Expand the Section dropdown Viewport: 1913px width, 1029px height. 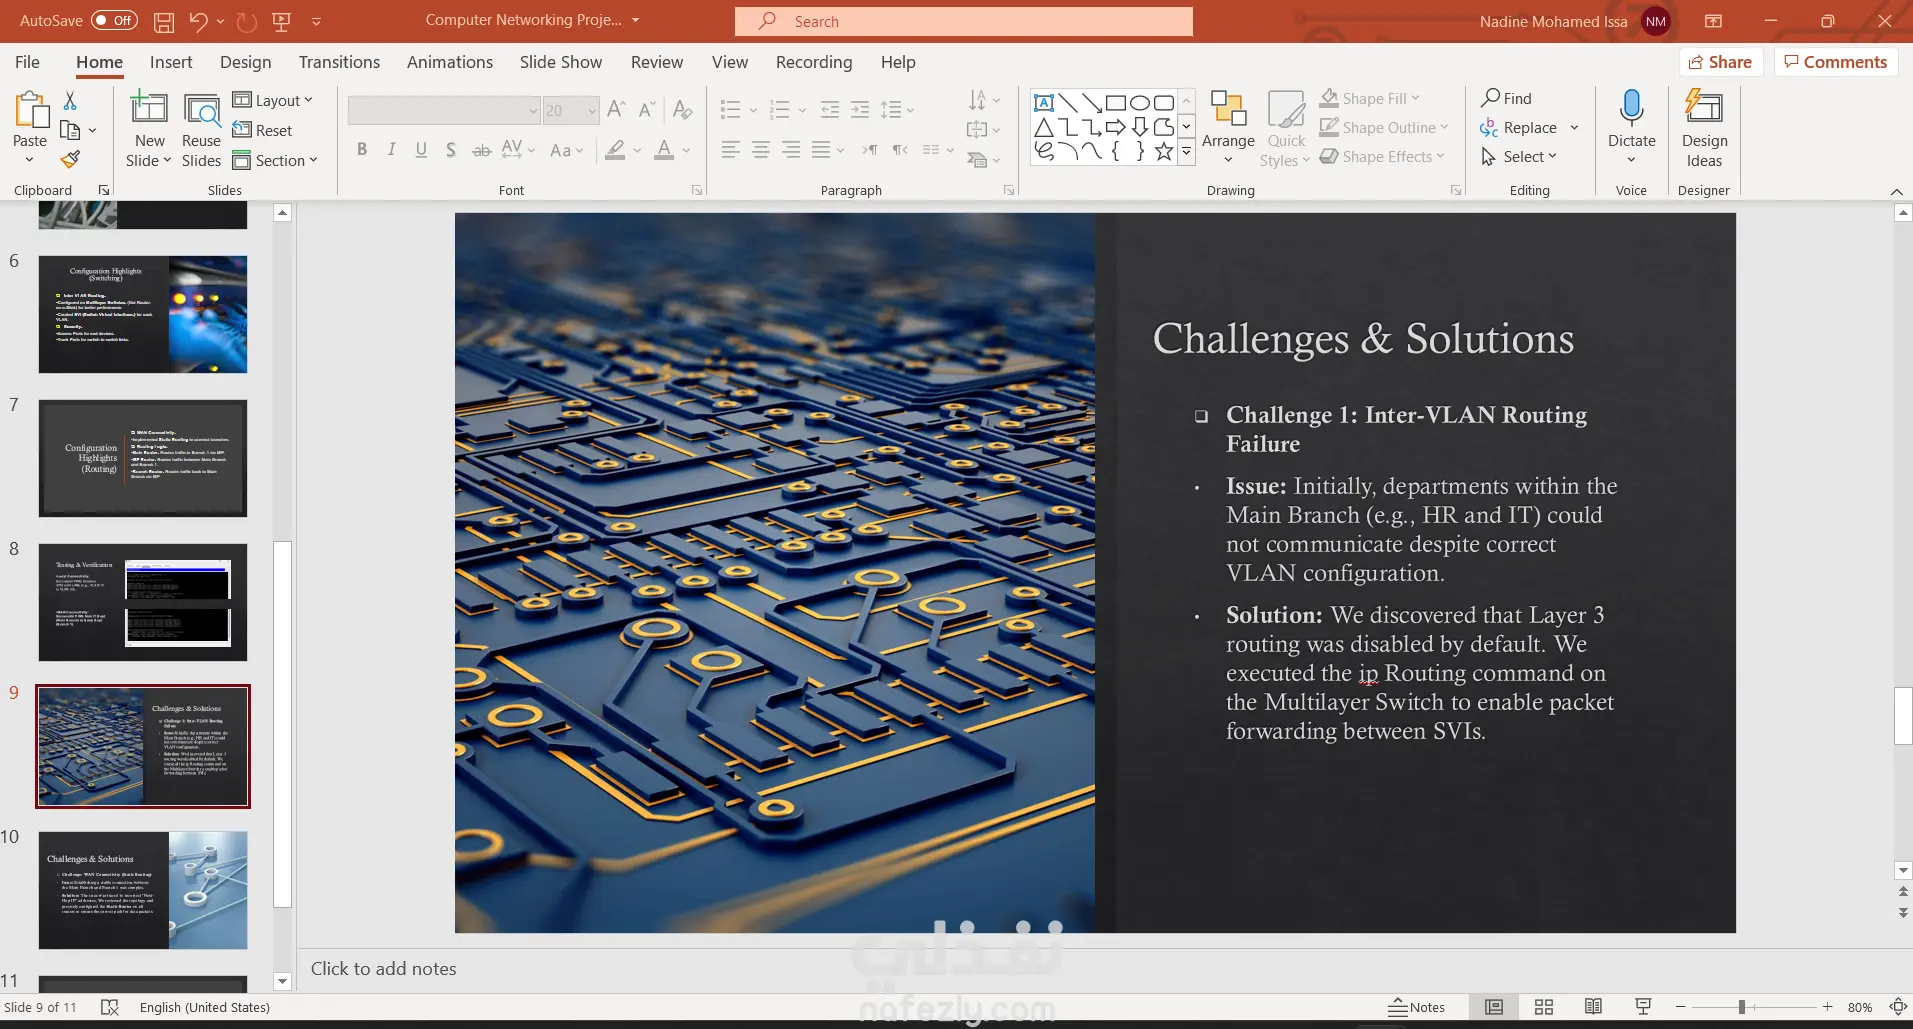coord(275,160)
